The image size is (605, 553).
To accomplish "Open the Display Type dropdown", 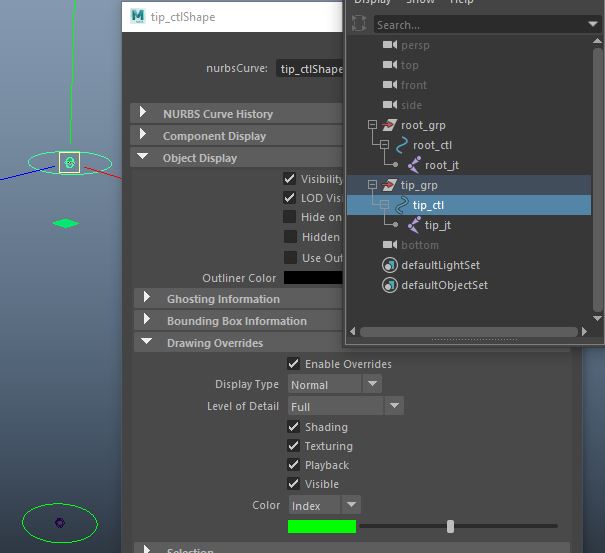I will point(334,384).
